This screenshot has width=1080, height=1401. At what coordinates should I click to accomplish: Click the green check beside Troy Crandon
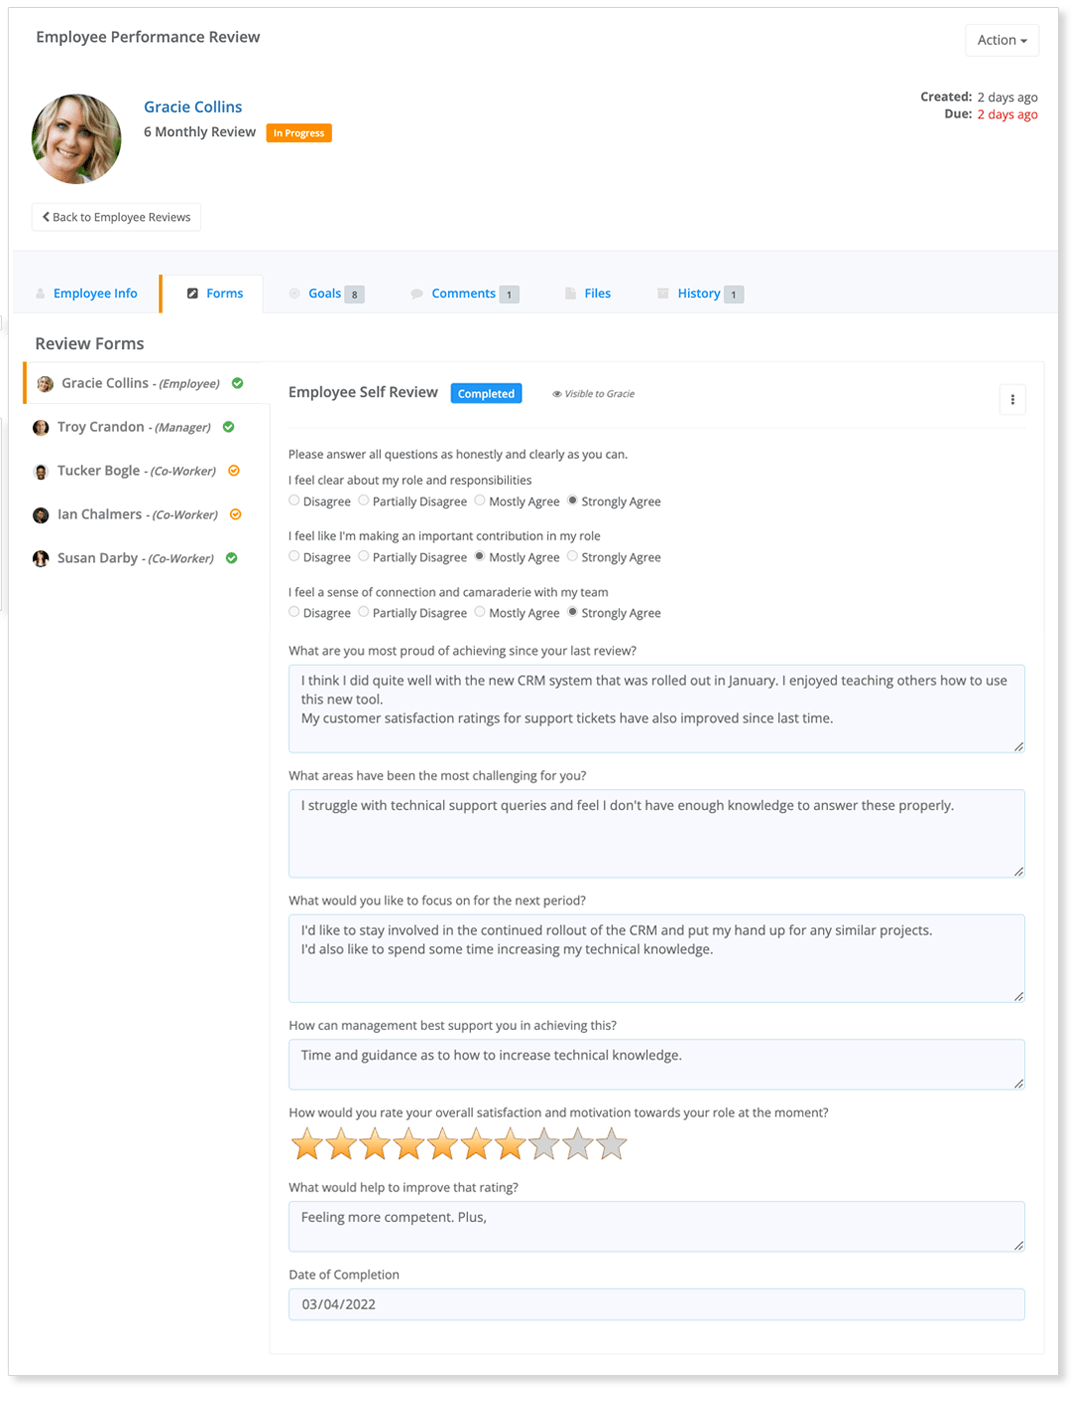point(228,426)
